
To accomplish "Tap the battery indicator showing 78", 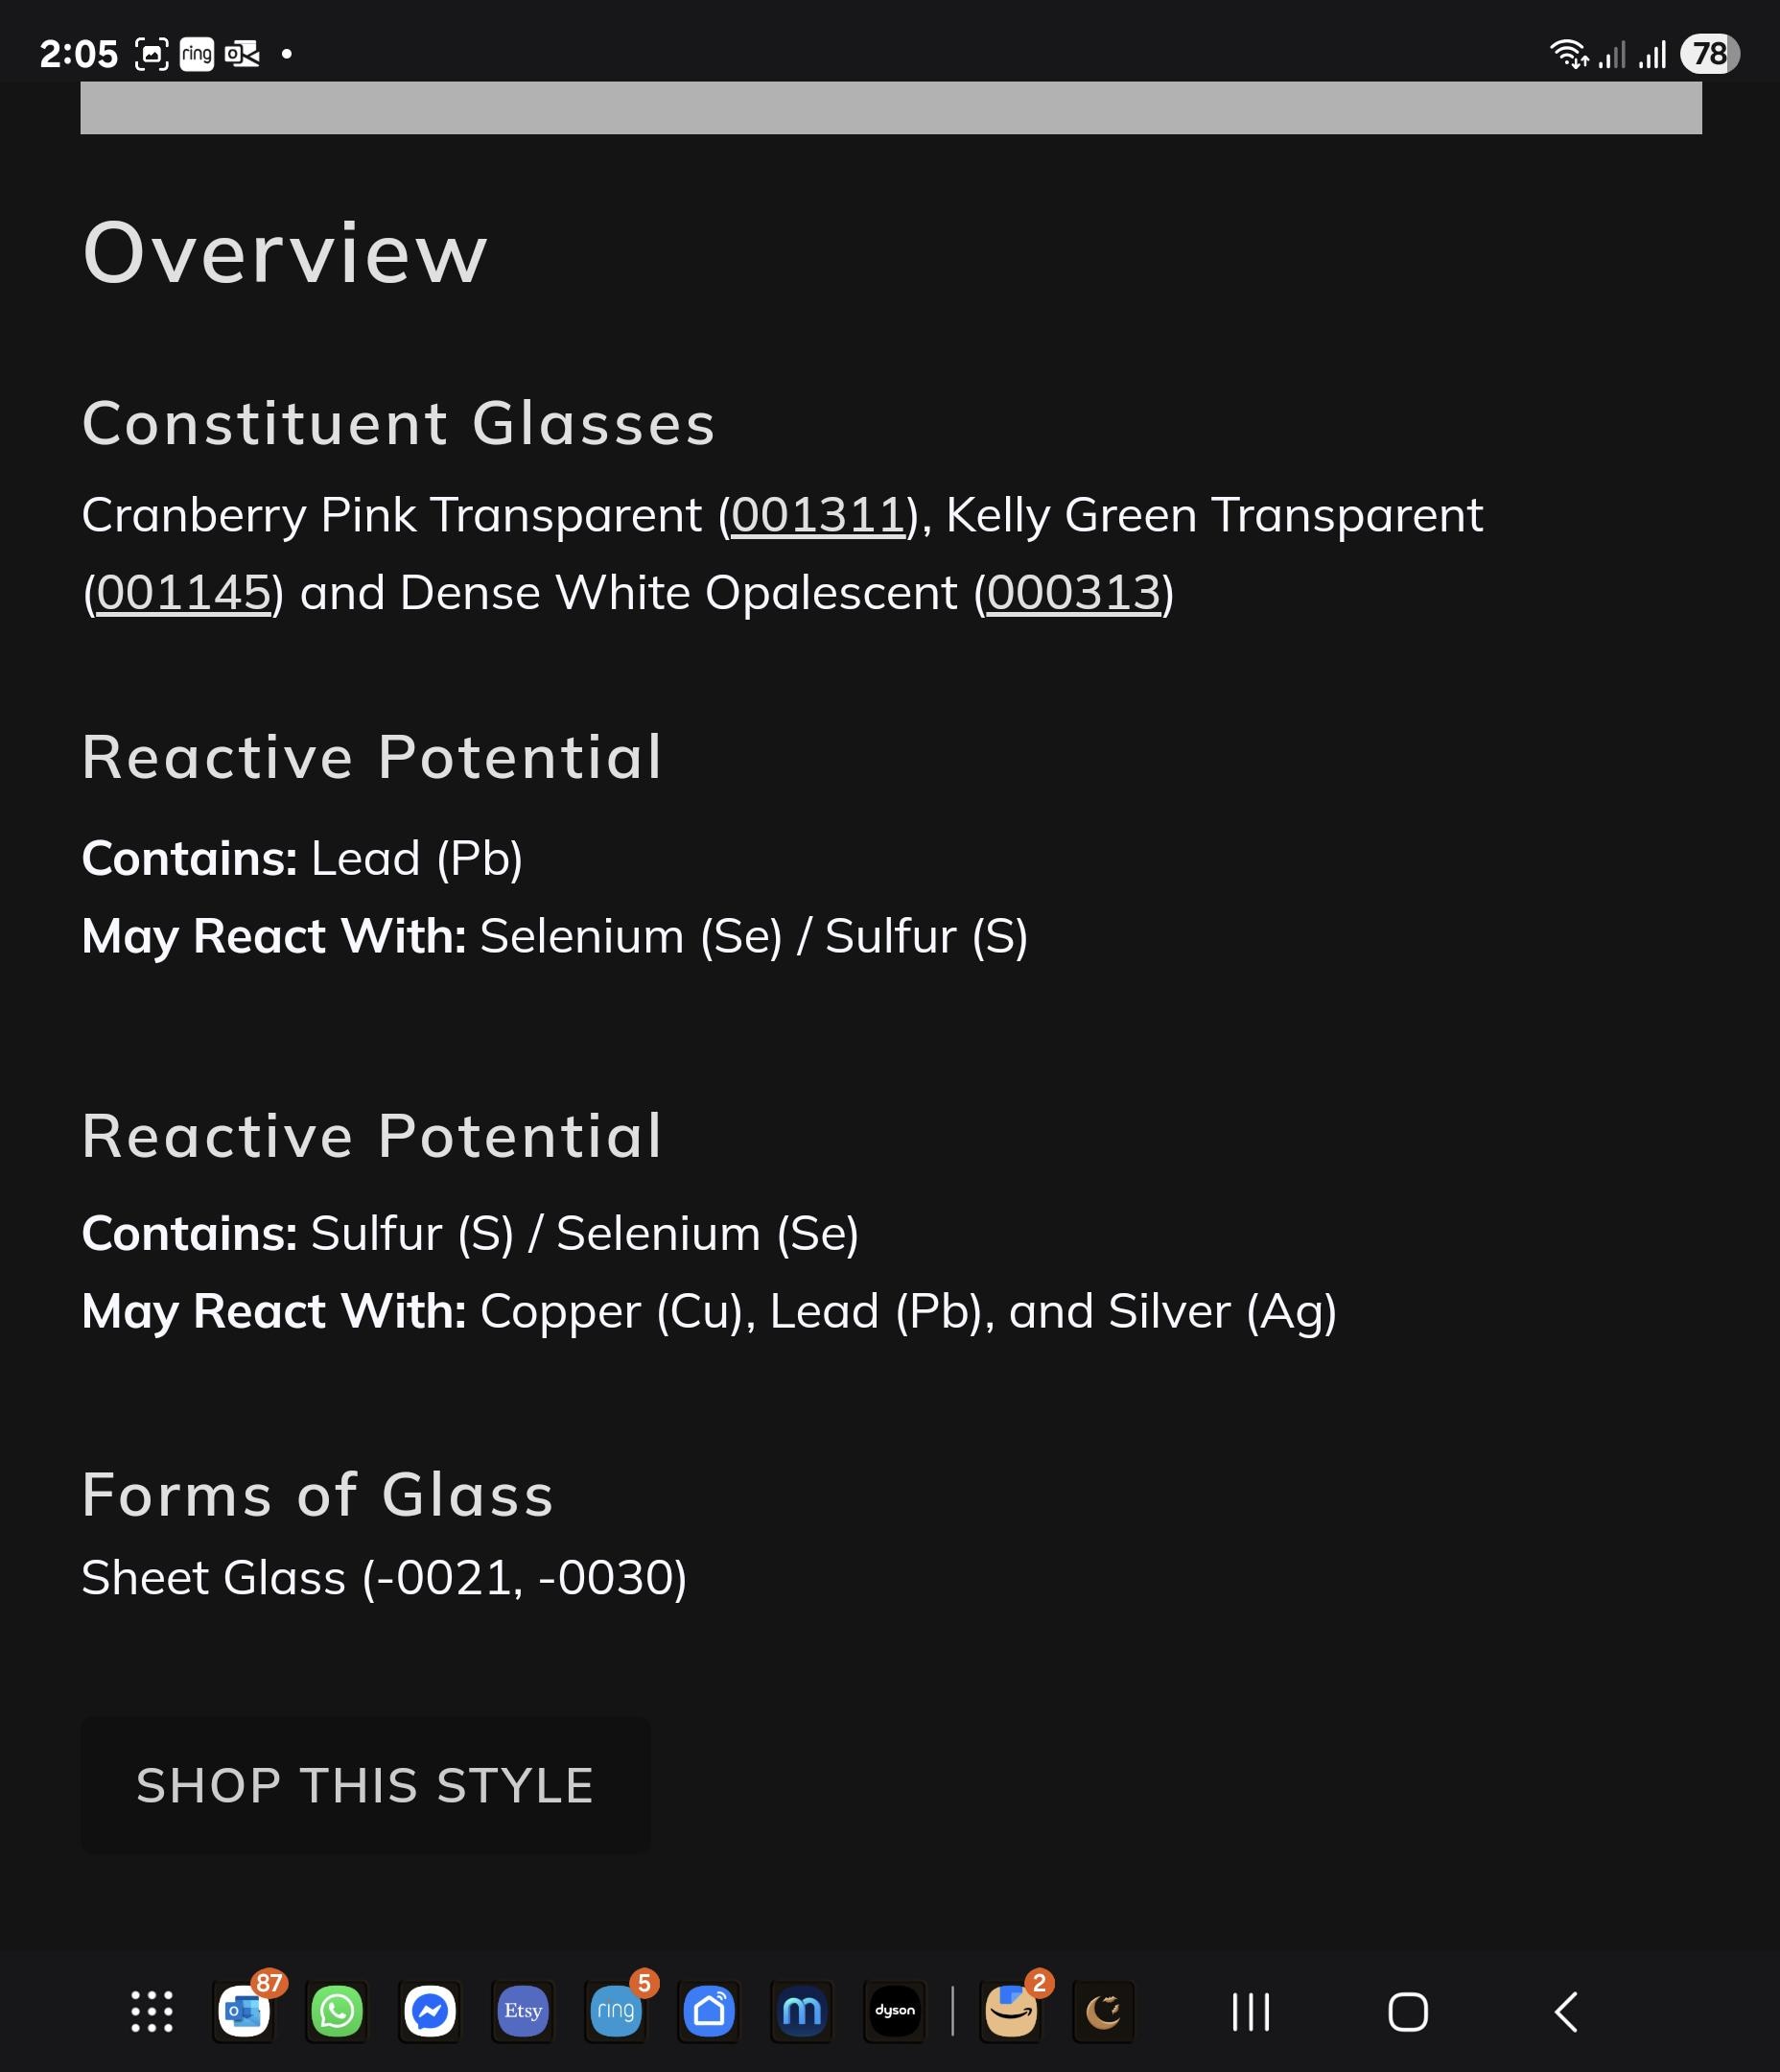I will coord(1710,54).
